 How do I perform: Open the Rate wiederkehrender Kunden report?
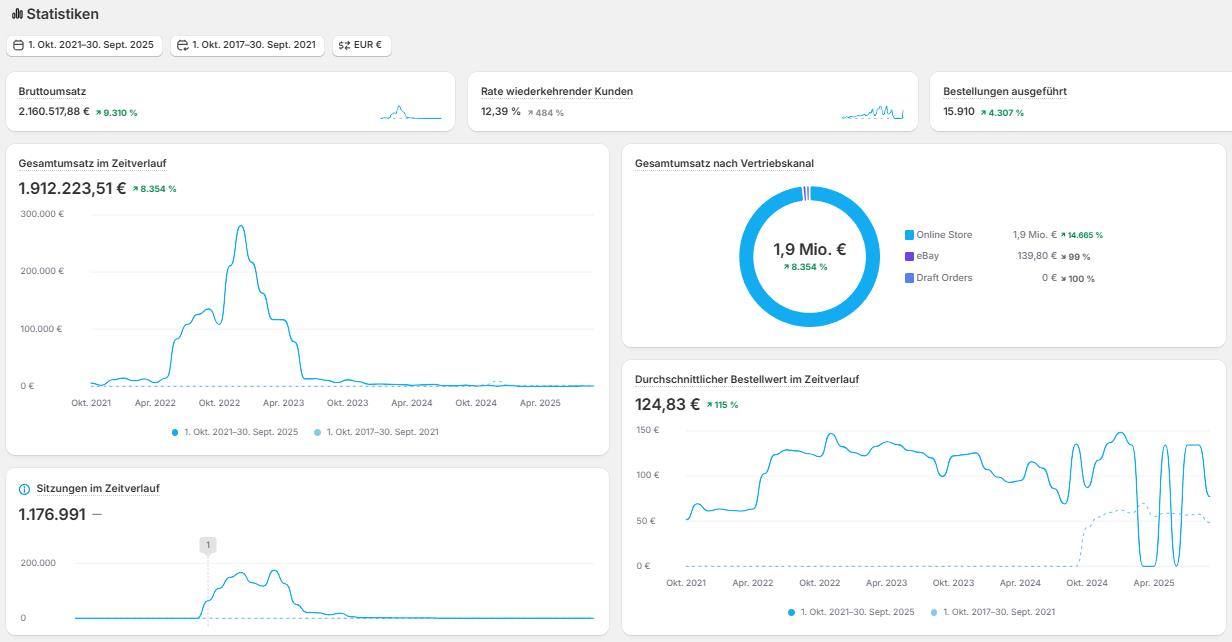point(556,91)
